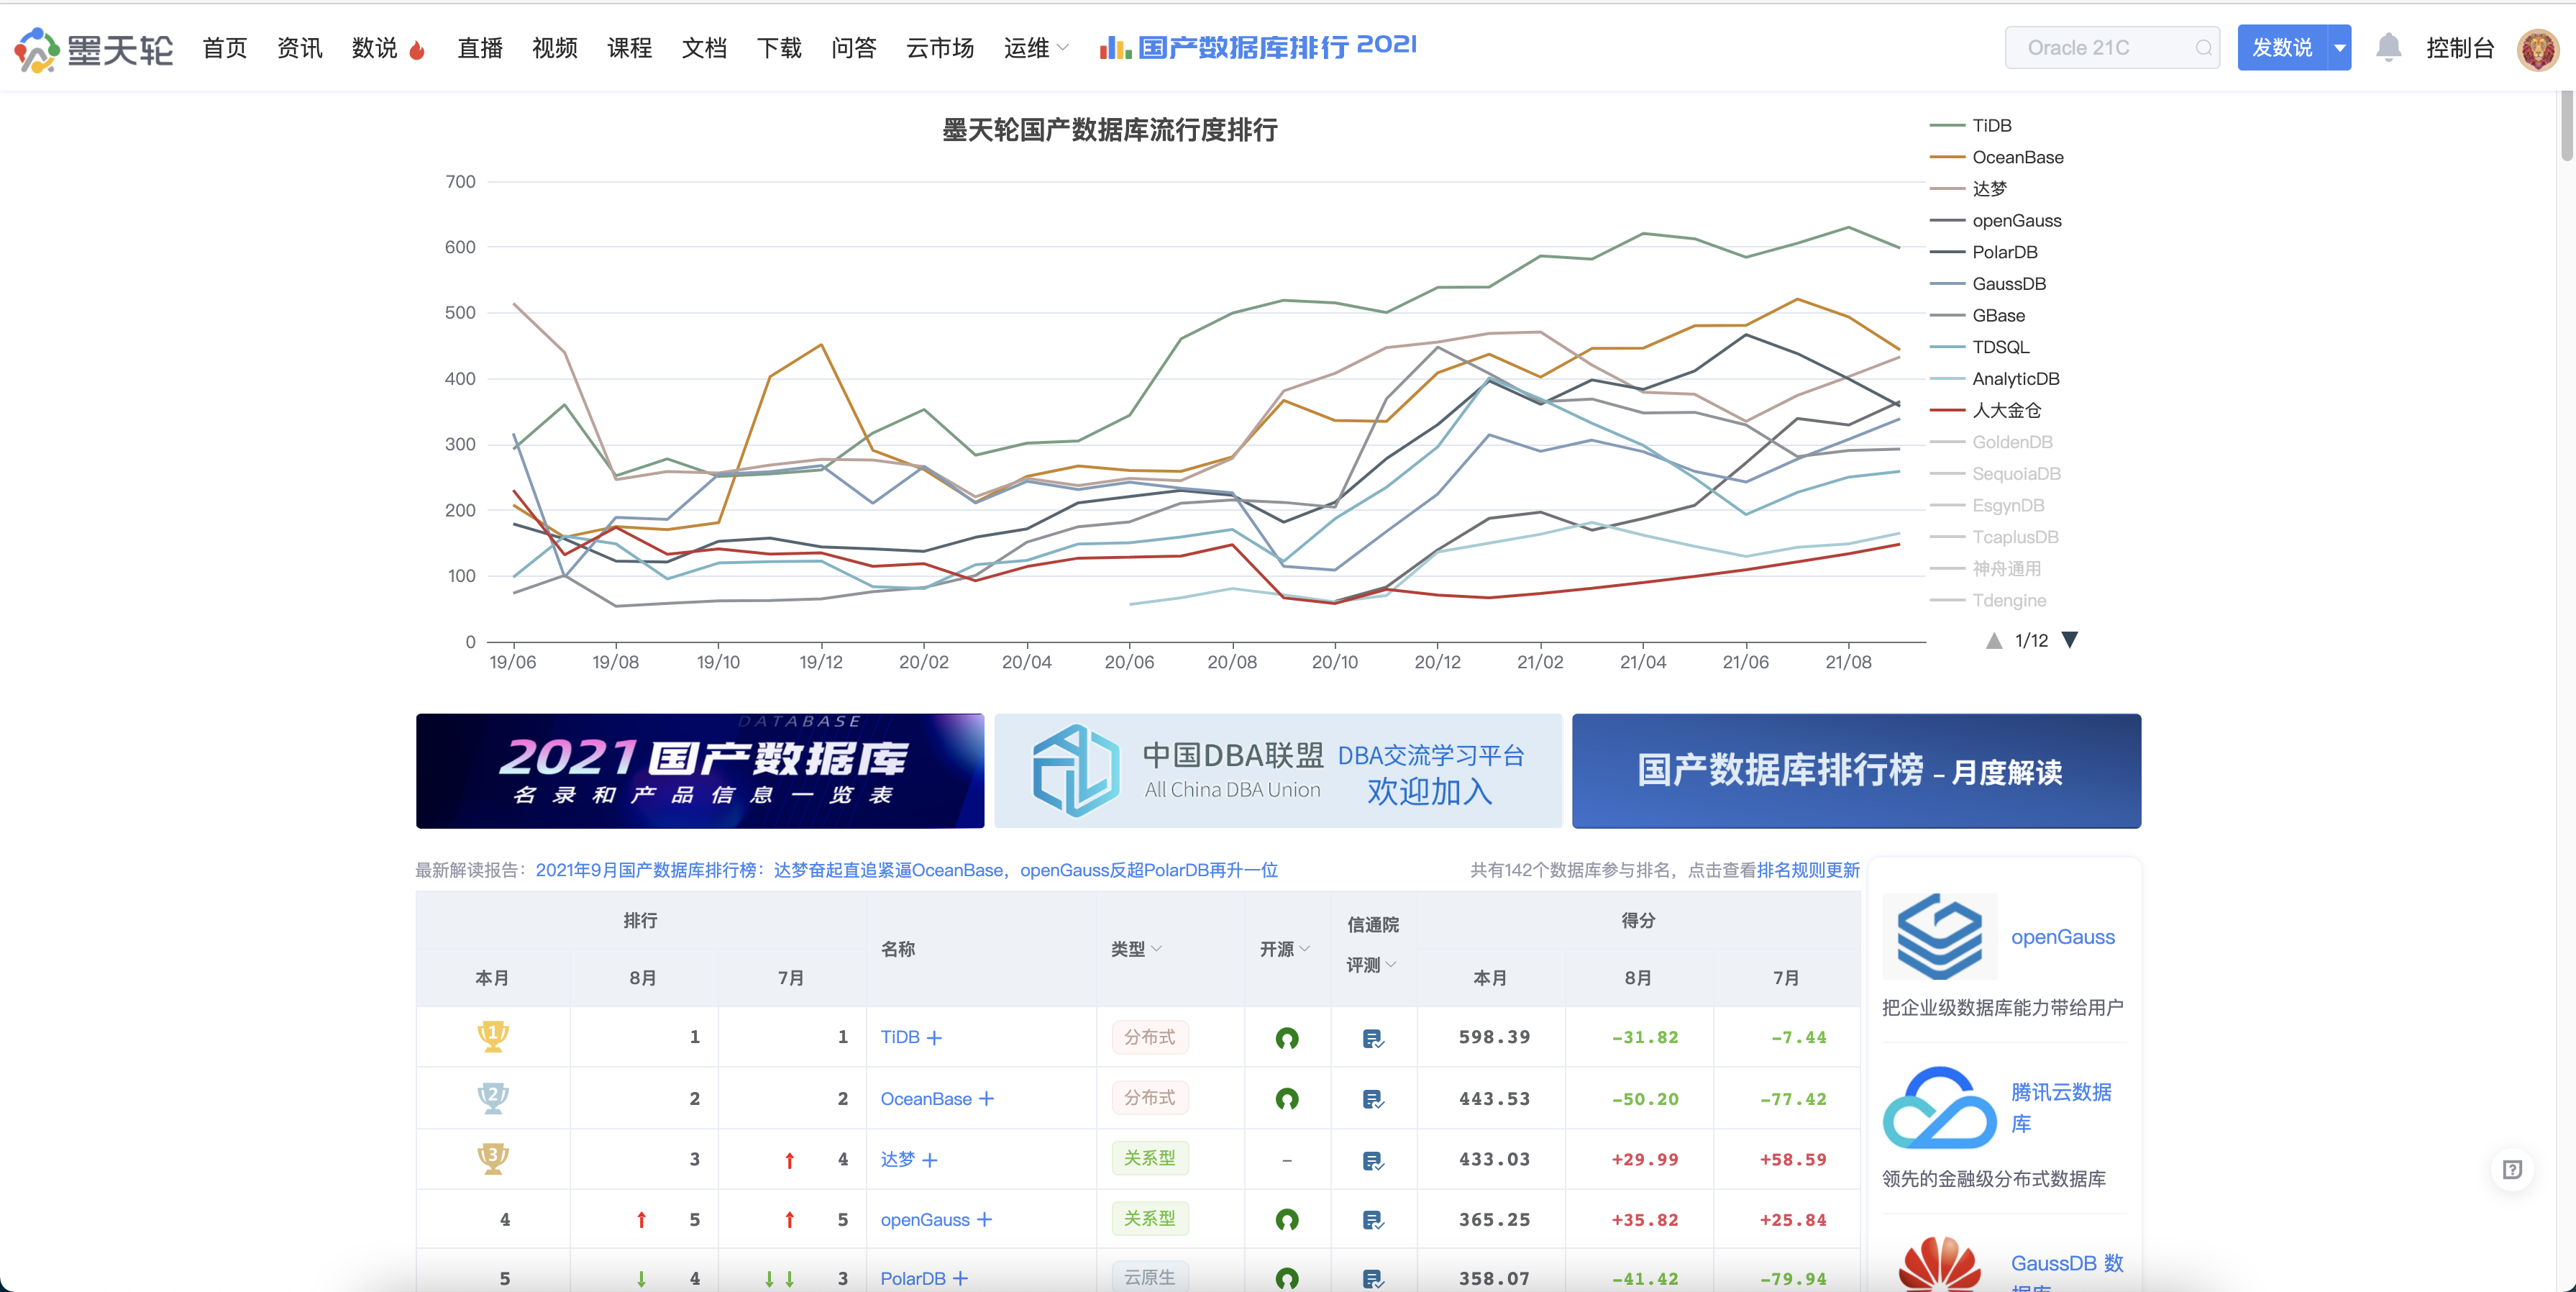
Task: Click TiDB's open source icon
Action: [1286, 1038]
